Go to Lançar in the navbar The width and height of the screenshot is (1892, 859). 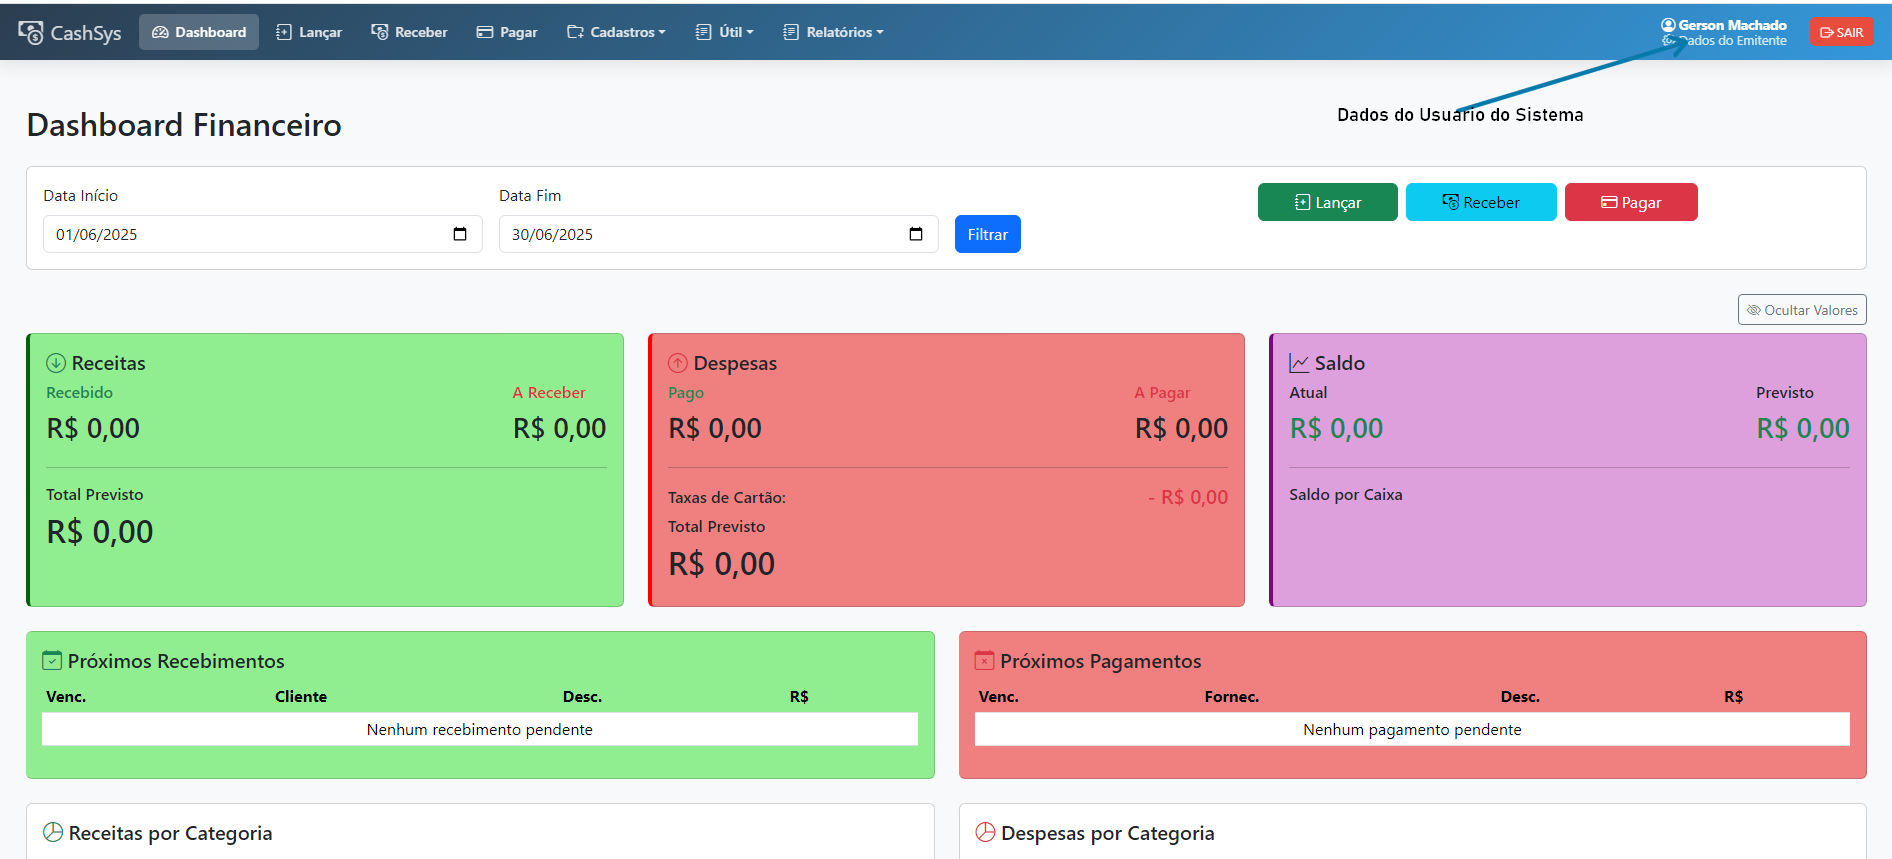(309, 32)
